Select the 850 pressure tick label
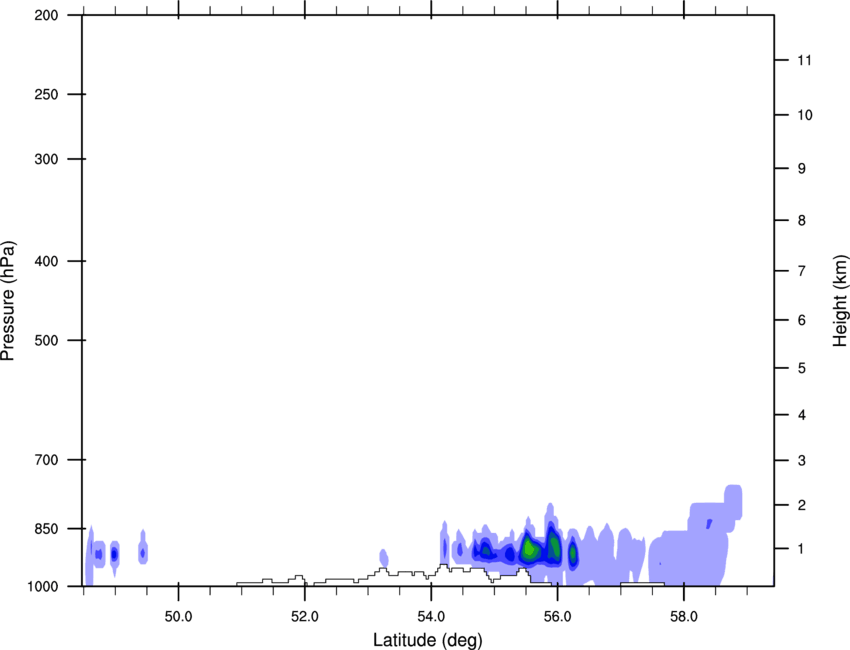850x650 pixels. (46, 529)
